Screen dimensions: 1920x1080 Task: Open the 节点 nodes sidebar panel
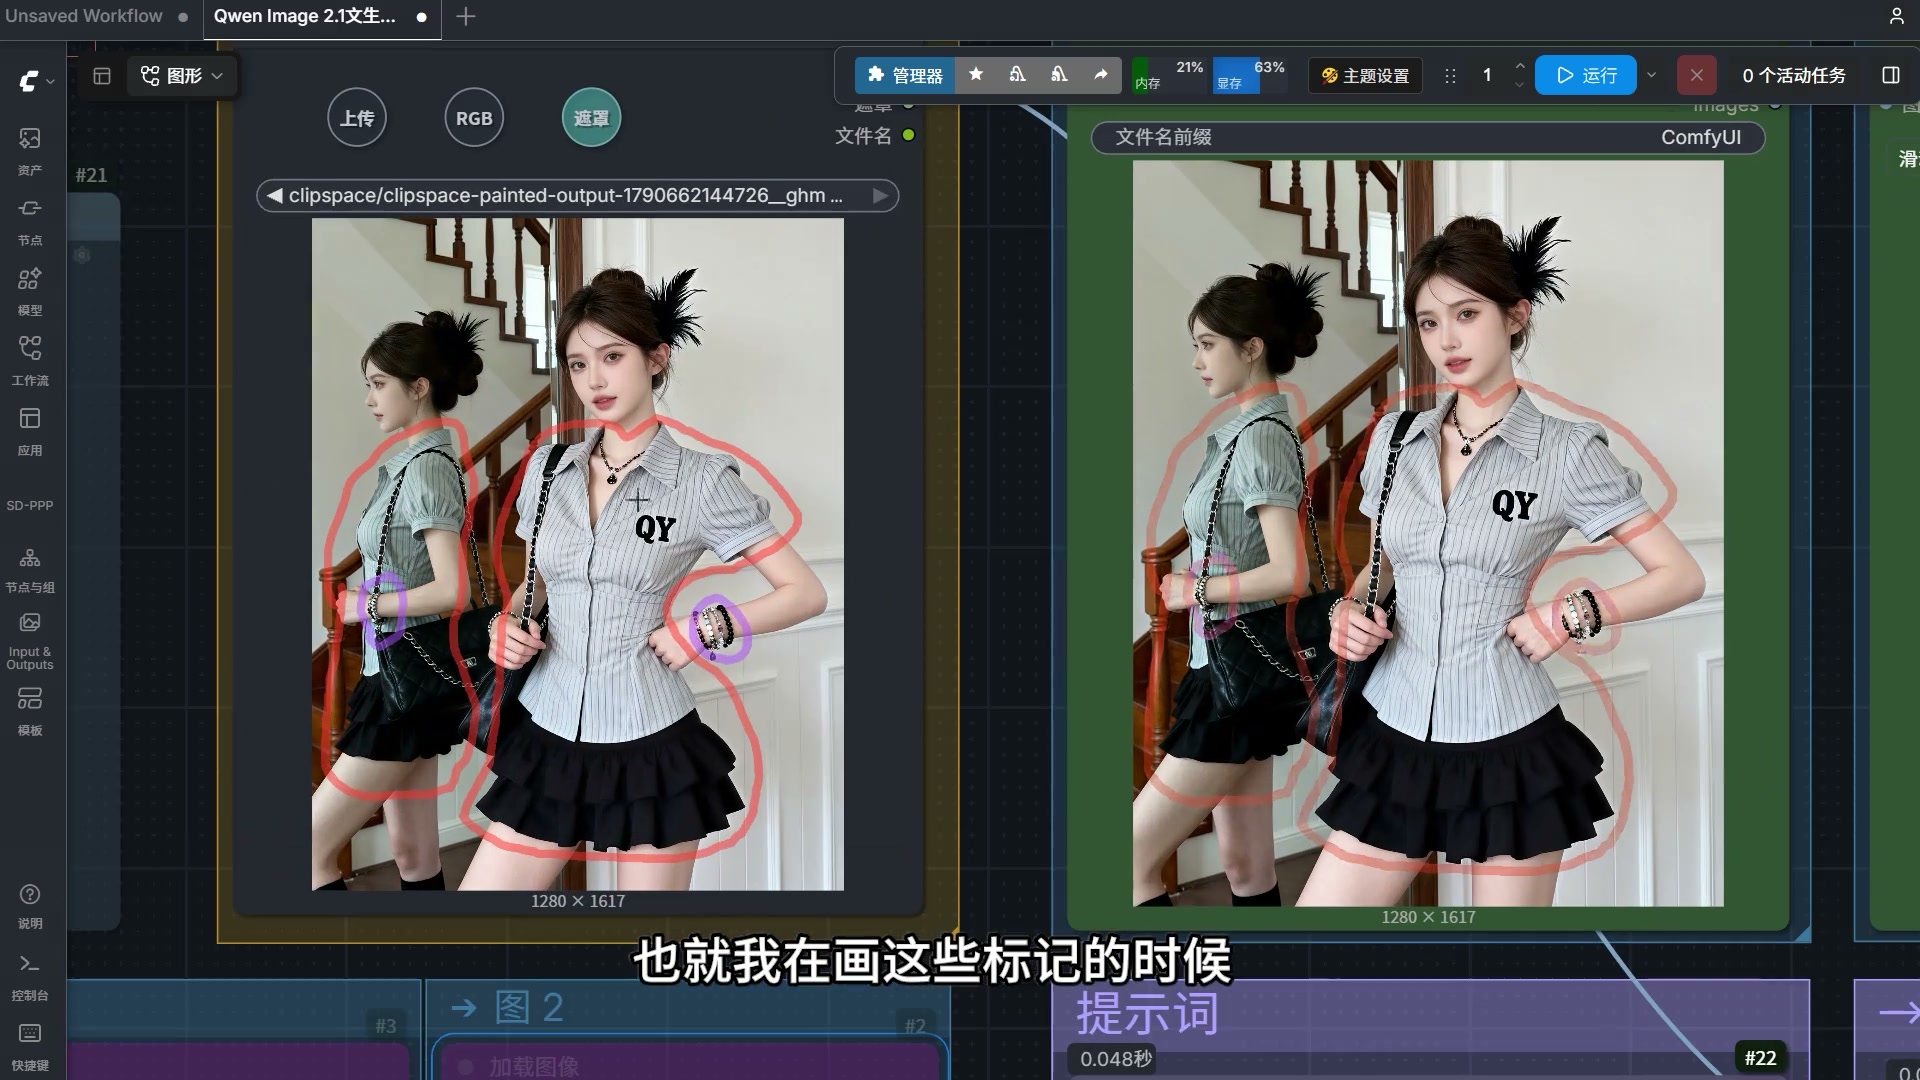(30, 220)
